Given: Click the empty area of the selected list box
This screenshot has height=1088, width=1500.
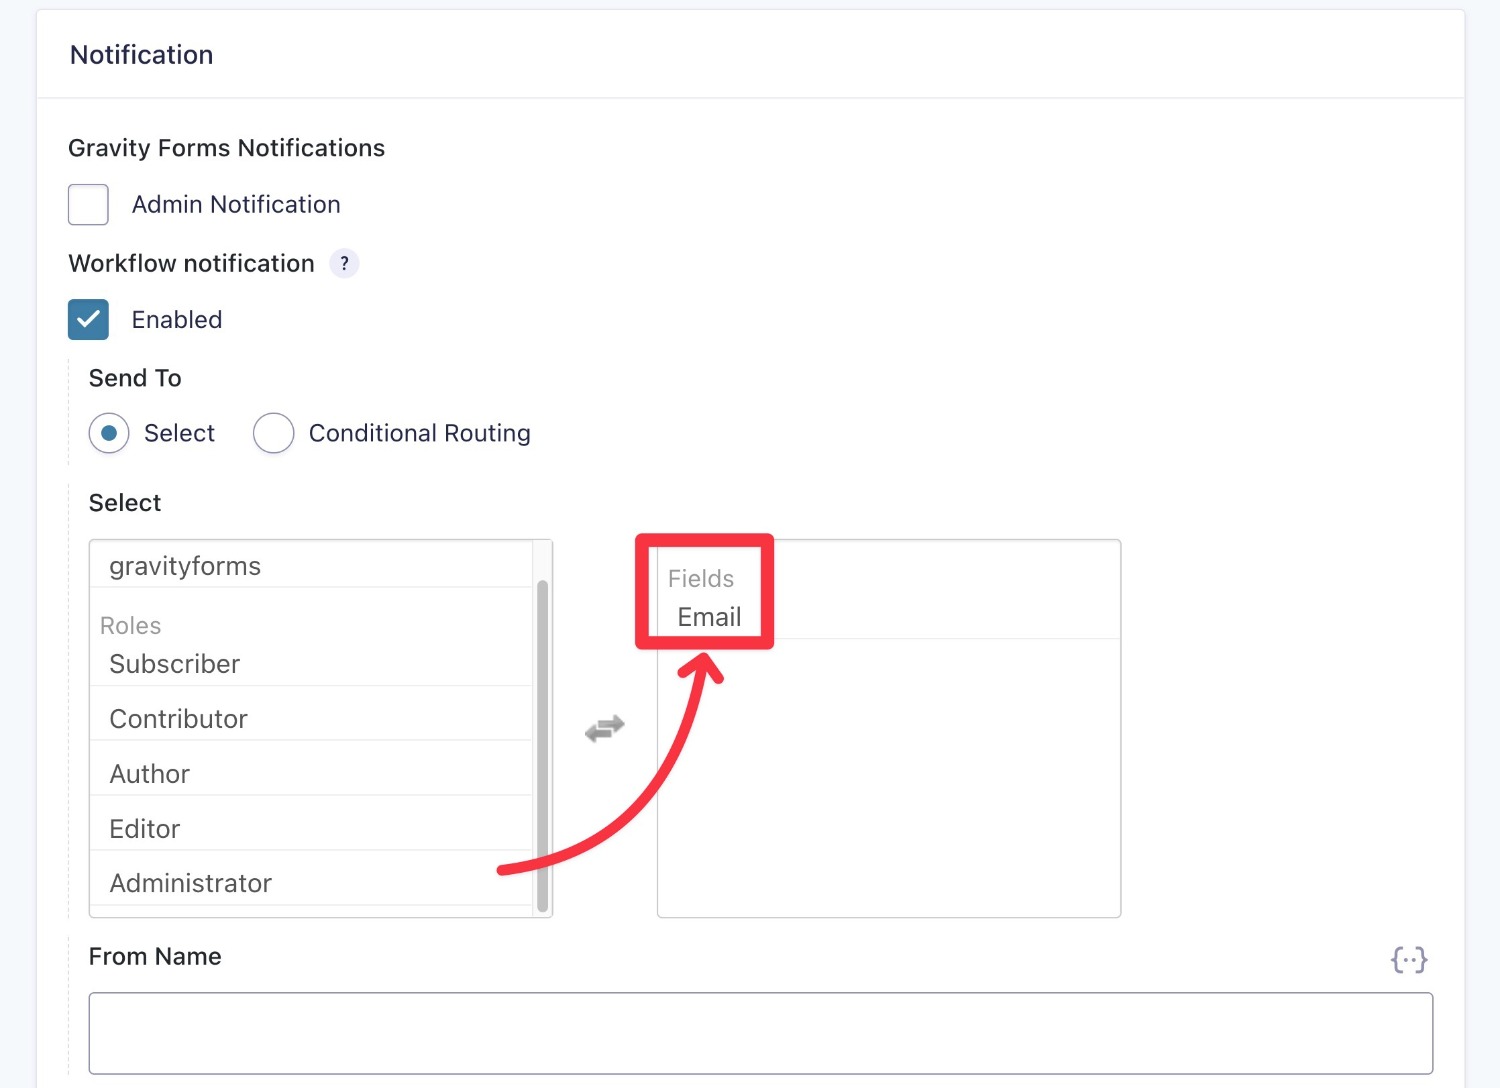Looking at the screenshot, I should (x=888, y=780).
